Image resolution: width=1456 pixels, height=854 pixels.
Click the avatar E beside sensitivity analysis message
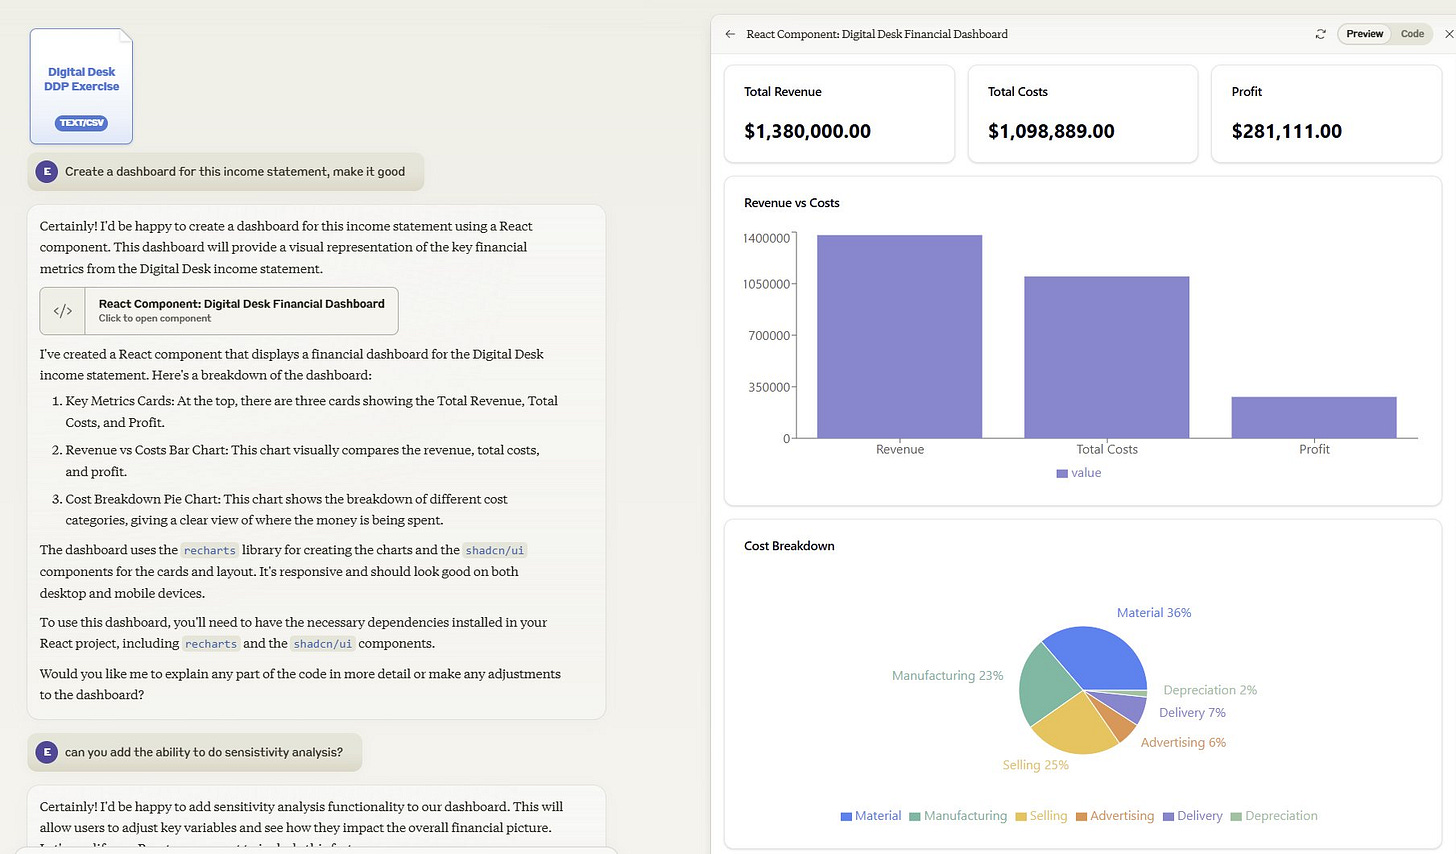46,752
